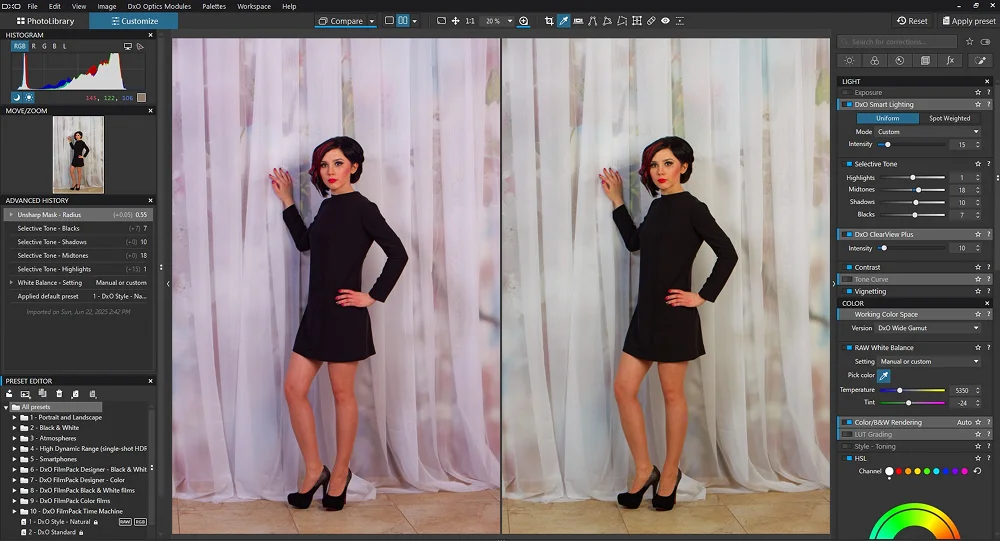Screen dimensions: 1000x541
Task: Show the RGB histogram channel
Action: [20, 47]
